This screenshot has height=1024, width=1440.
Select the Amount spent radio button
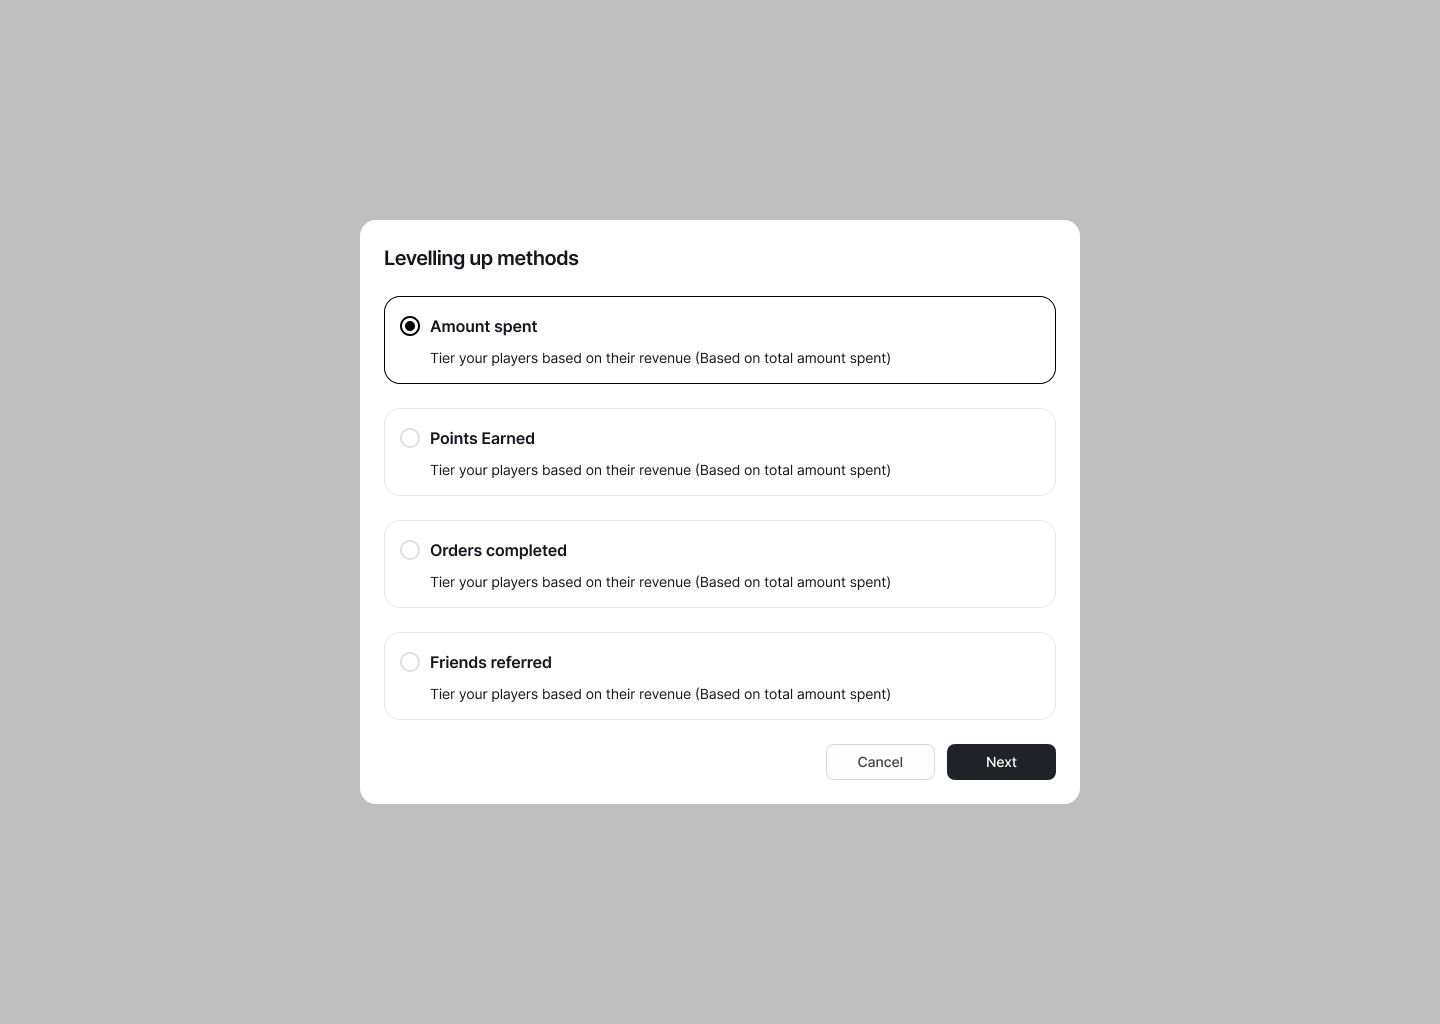[410, 326]
